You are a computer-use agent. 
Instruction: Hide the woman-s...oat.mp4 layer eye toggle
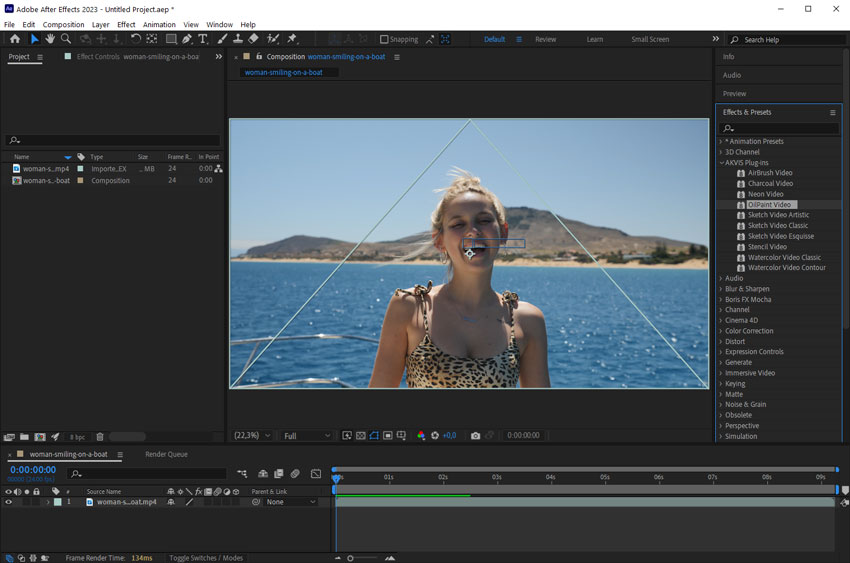(8, 502)
